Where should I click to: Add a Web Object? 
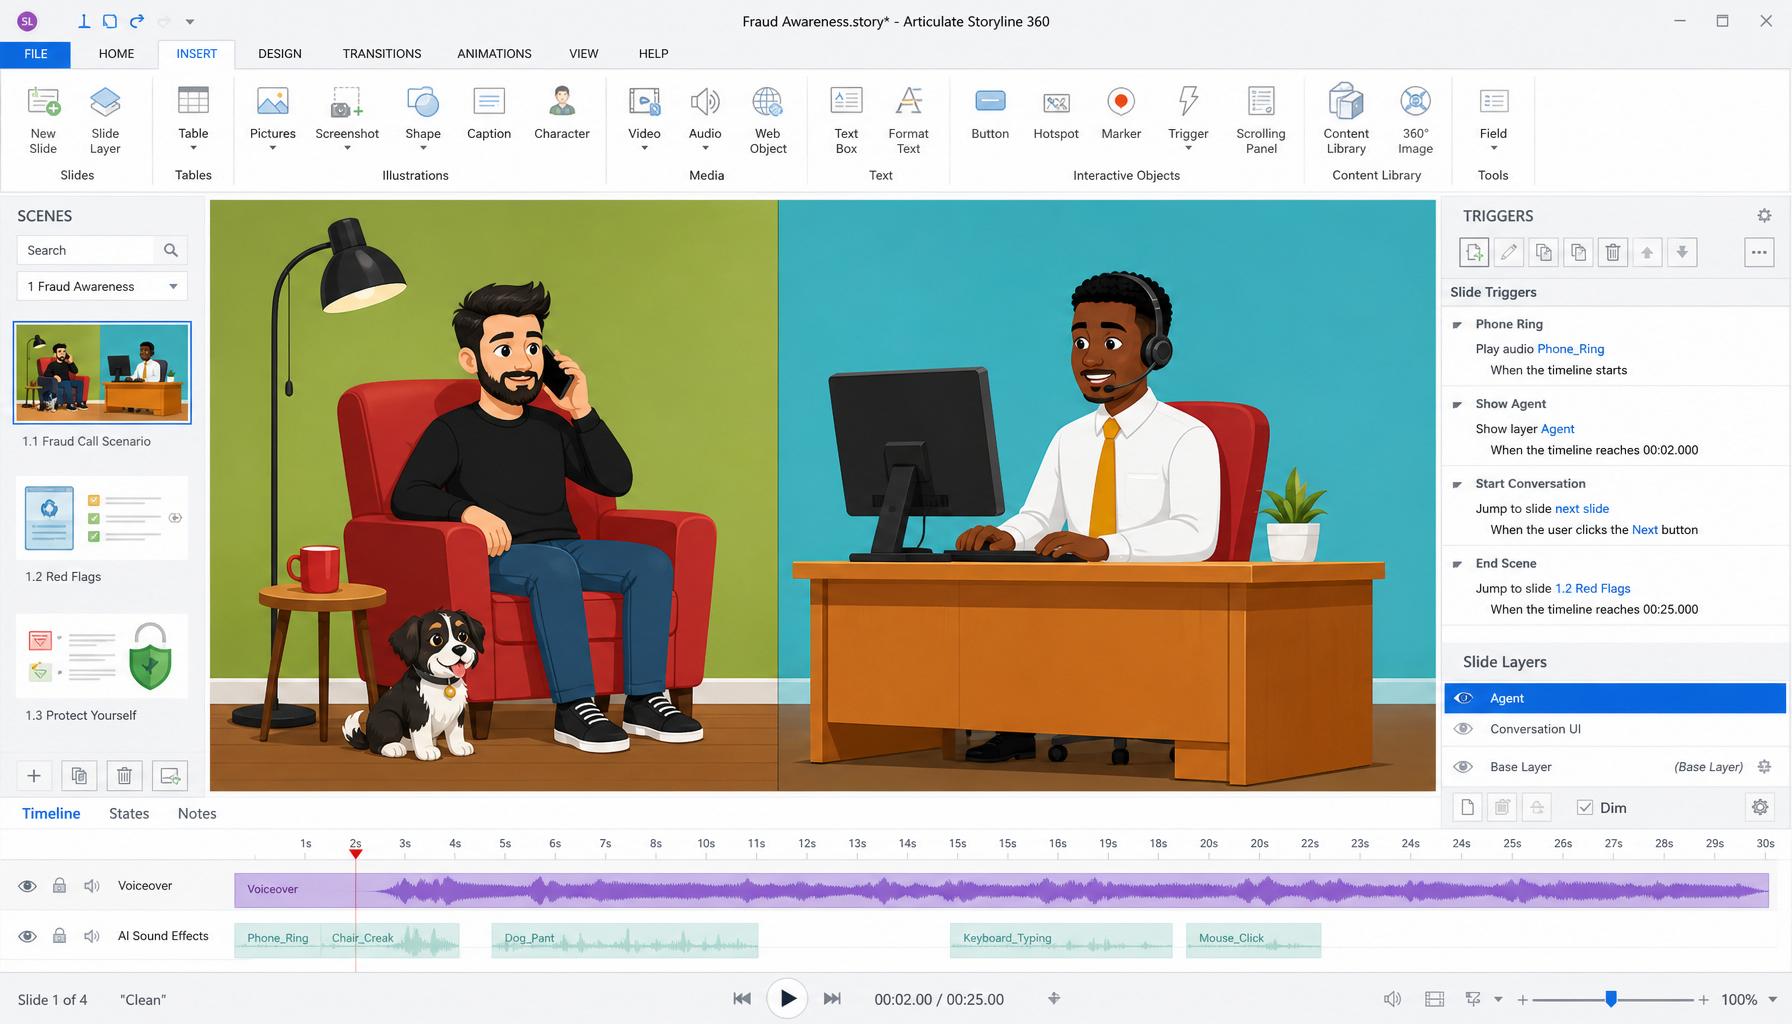point(768,120)
